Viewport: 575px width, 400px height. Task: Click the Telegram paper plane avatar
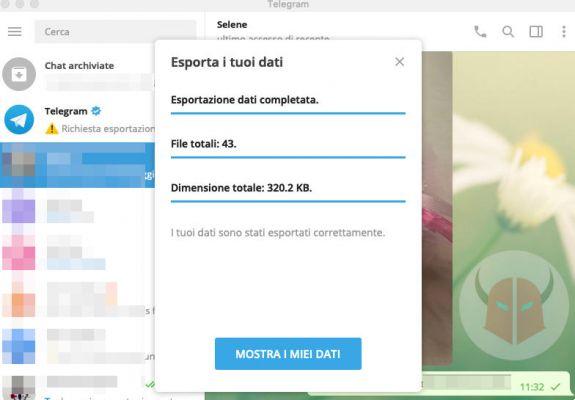coord(19,120)
